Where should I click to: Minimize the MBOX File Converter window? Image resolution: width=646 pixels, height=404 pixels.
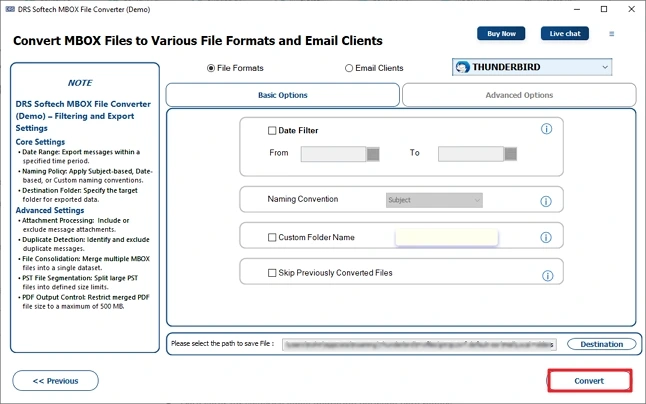coord(577,9)
